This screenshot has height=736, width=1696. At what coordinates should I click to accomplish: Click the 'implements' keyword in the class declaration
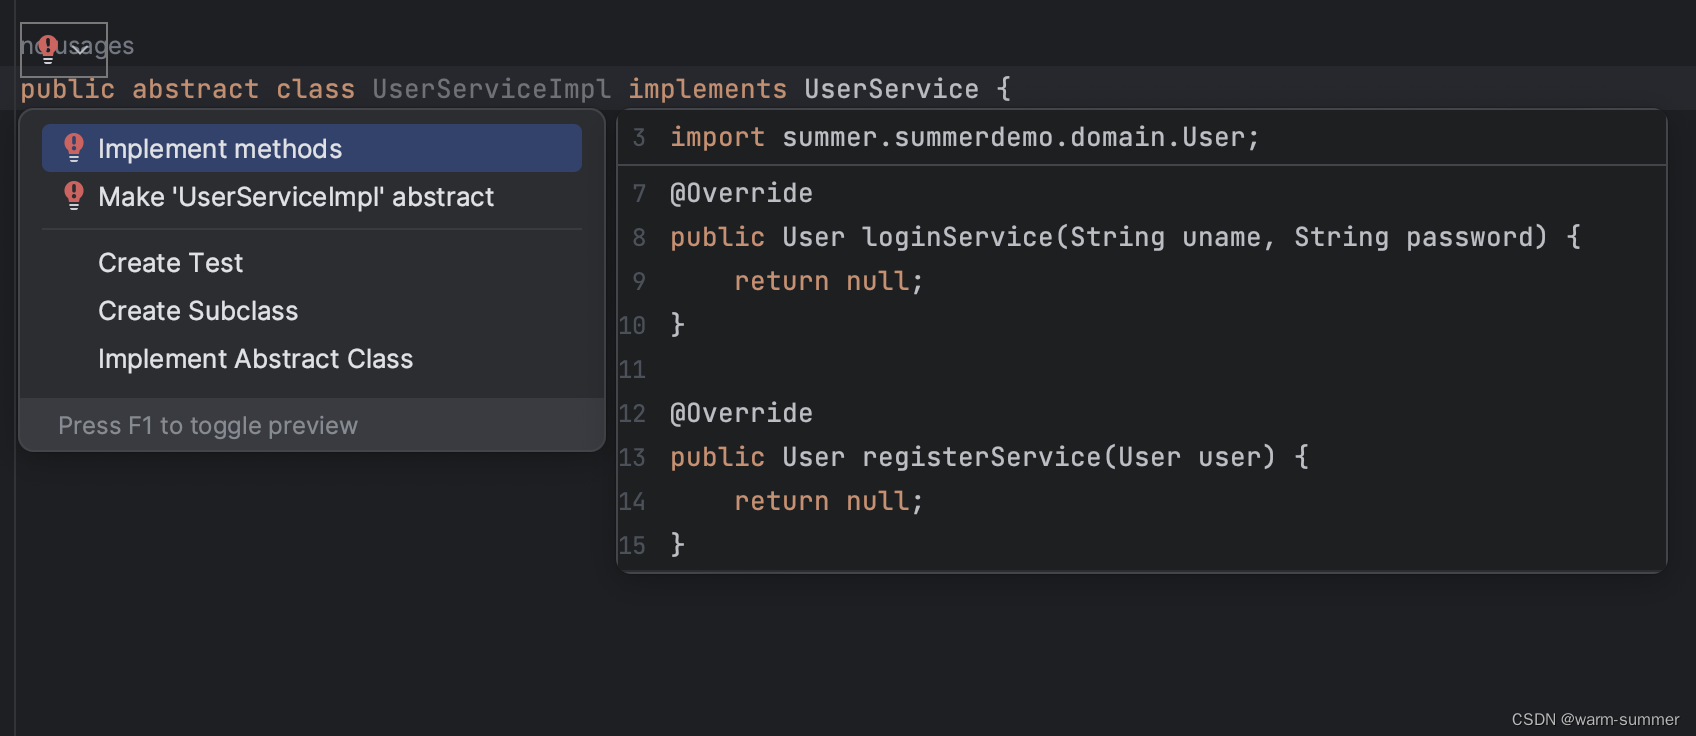707,89
